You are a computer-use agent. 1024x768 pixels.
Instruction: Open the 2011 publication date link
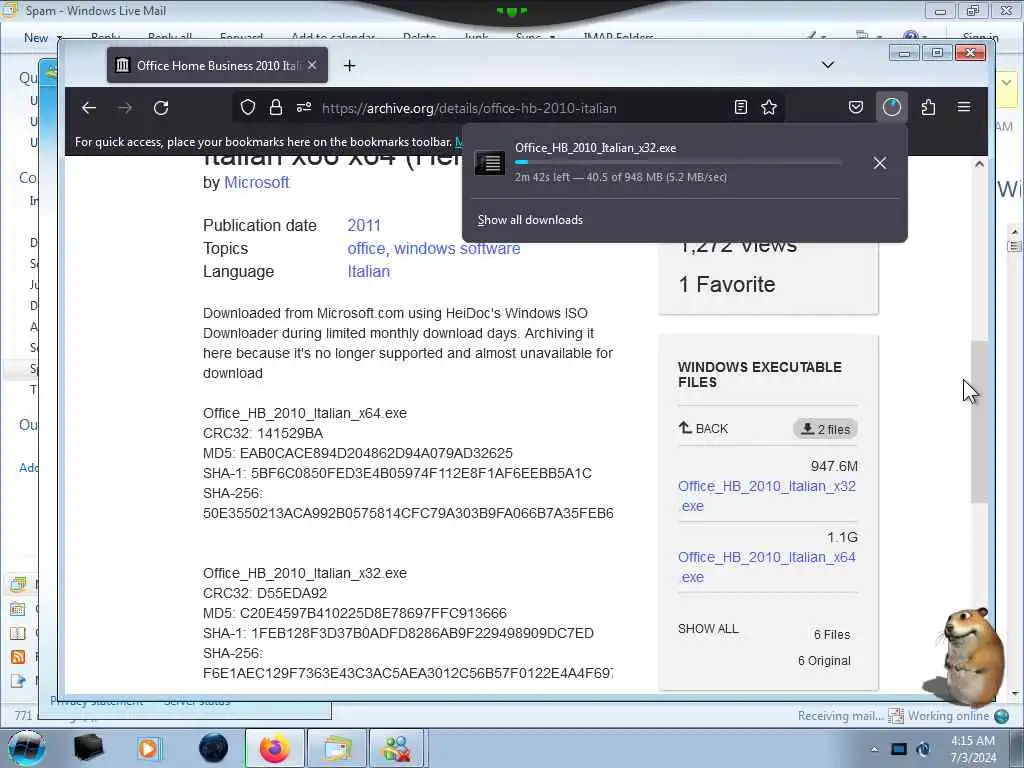click(364, 225)
